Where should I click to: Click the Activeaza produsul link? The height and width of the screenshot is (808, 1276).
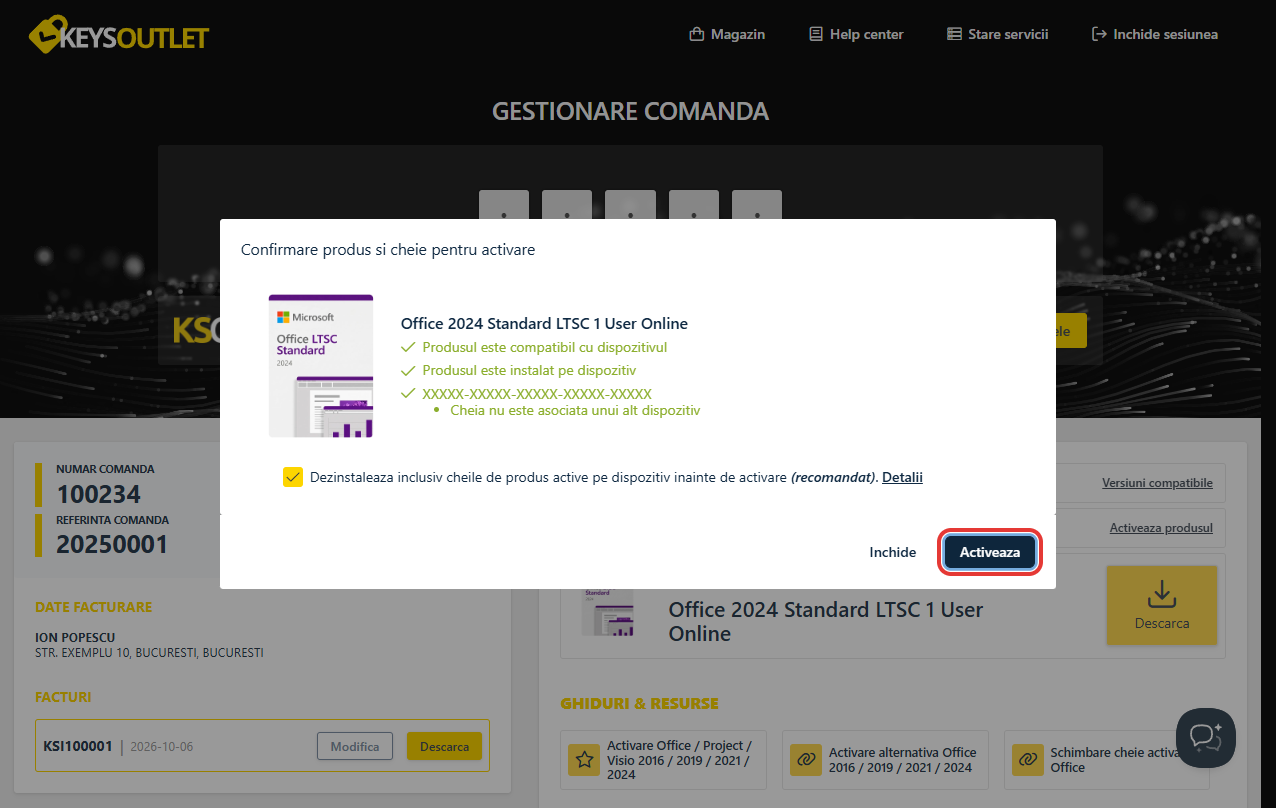[1161, 528]
